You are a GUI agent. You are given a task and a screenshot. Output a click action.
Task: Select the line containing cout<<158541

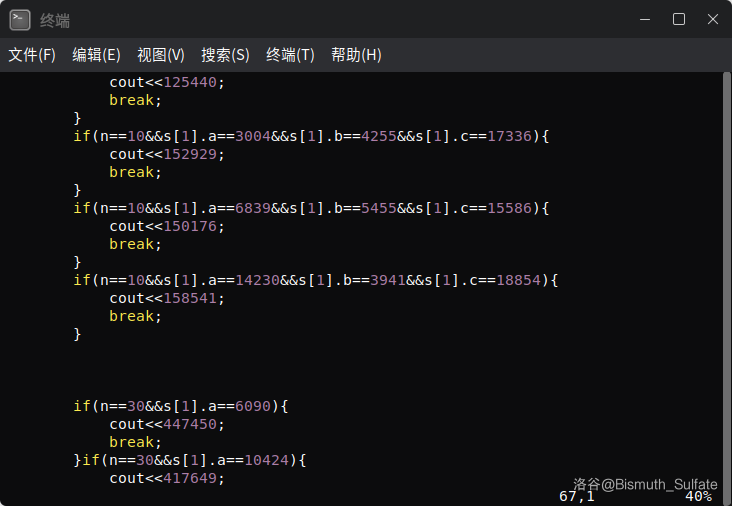click(167, 298)
